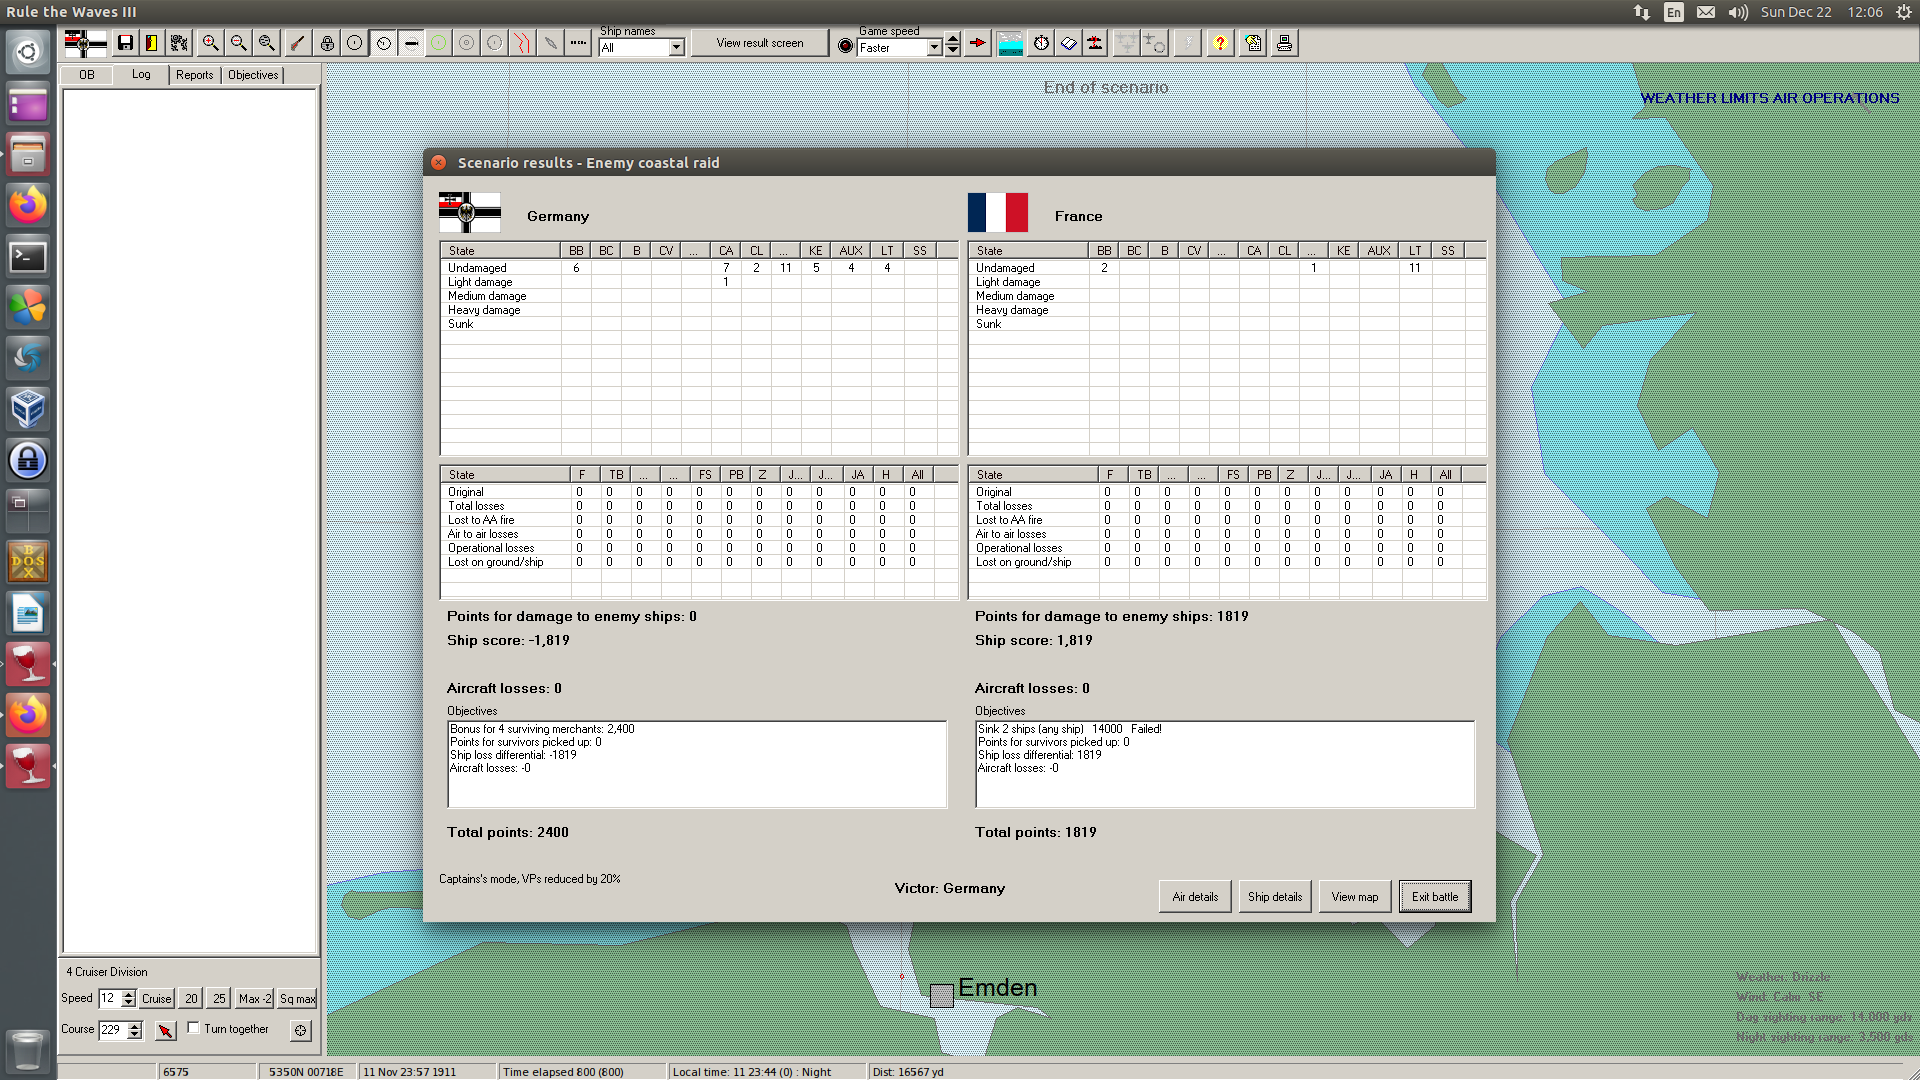Click the red track lines icon

pyautogui.click(x=522, y=43)
